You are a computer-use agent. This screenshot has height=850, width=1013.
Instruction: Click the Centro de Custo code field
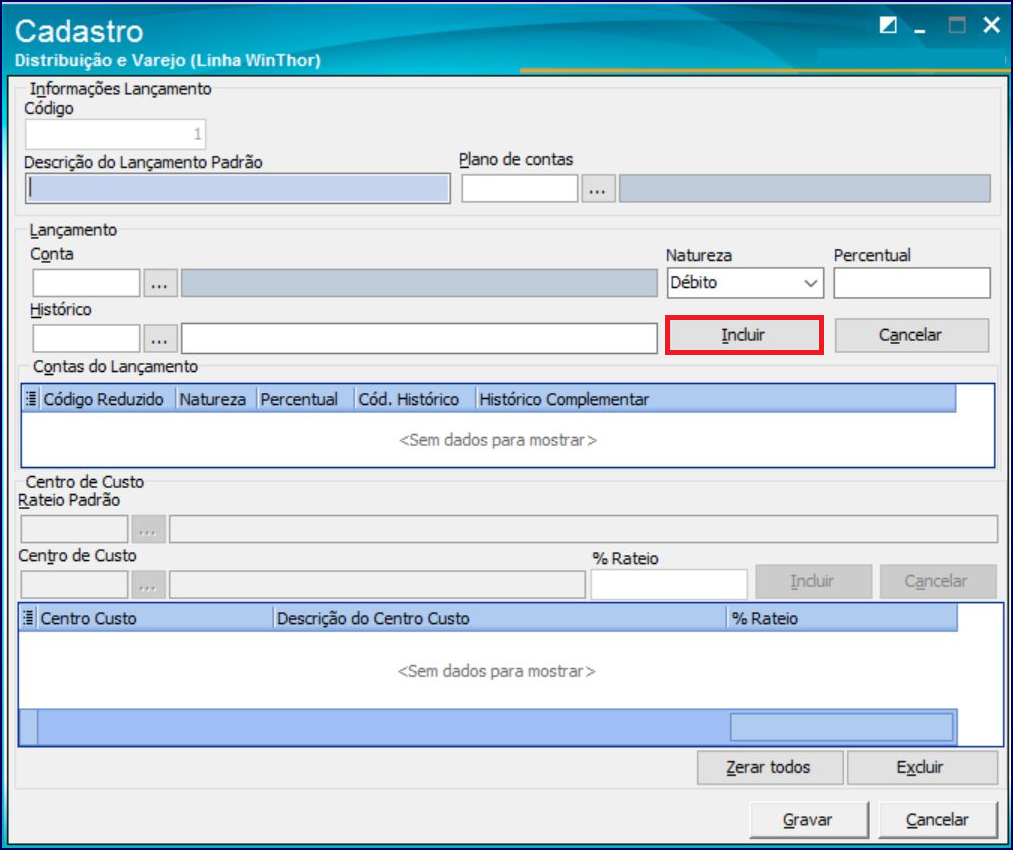tap(74, 585)
